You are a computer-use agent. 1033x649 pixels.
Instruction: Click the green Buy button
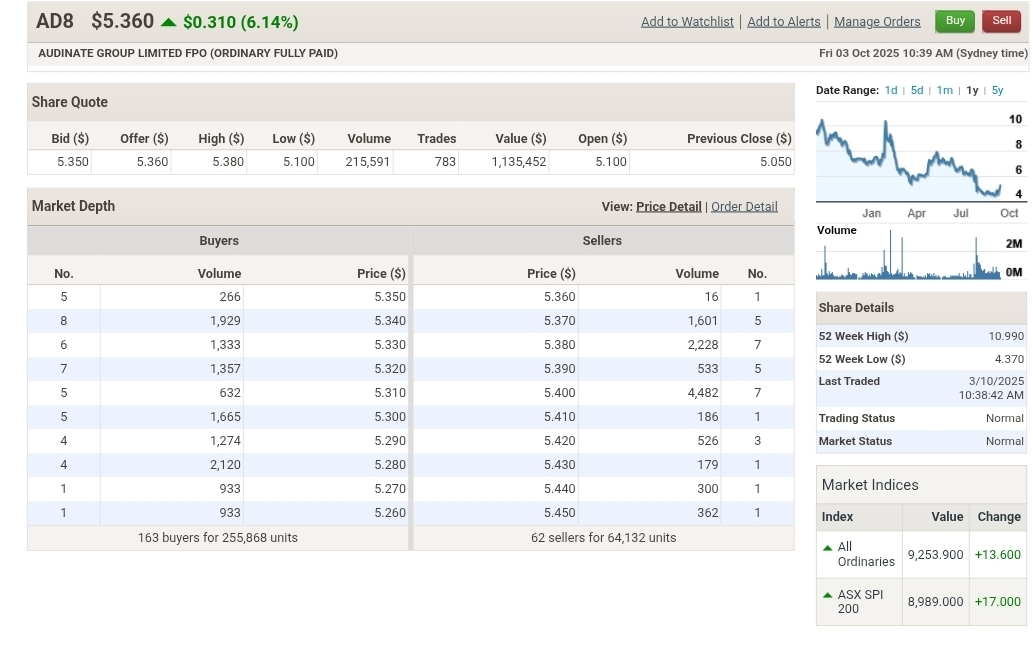click(x=955, y=21)
